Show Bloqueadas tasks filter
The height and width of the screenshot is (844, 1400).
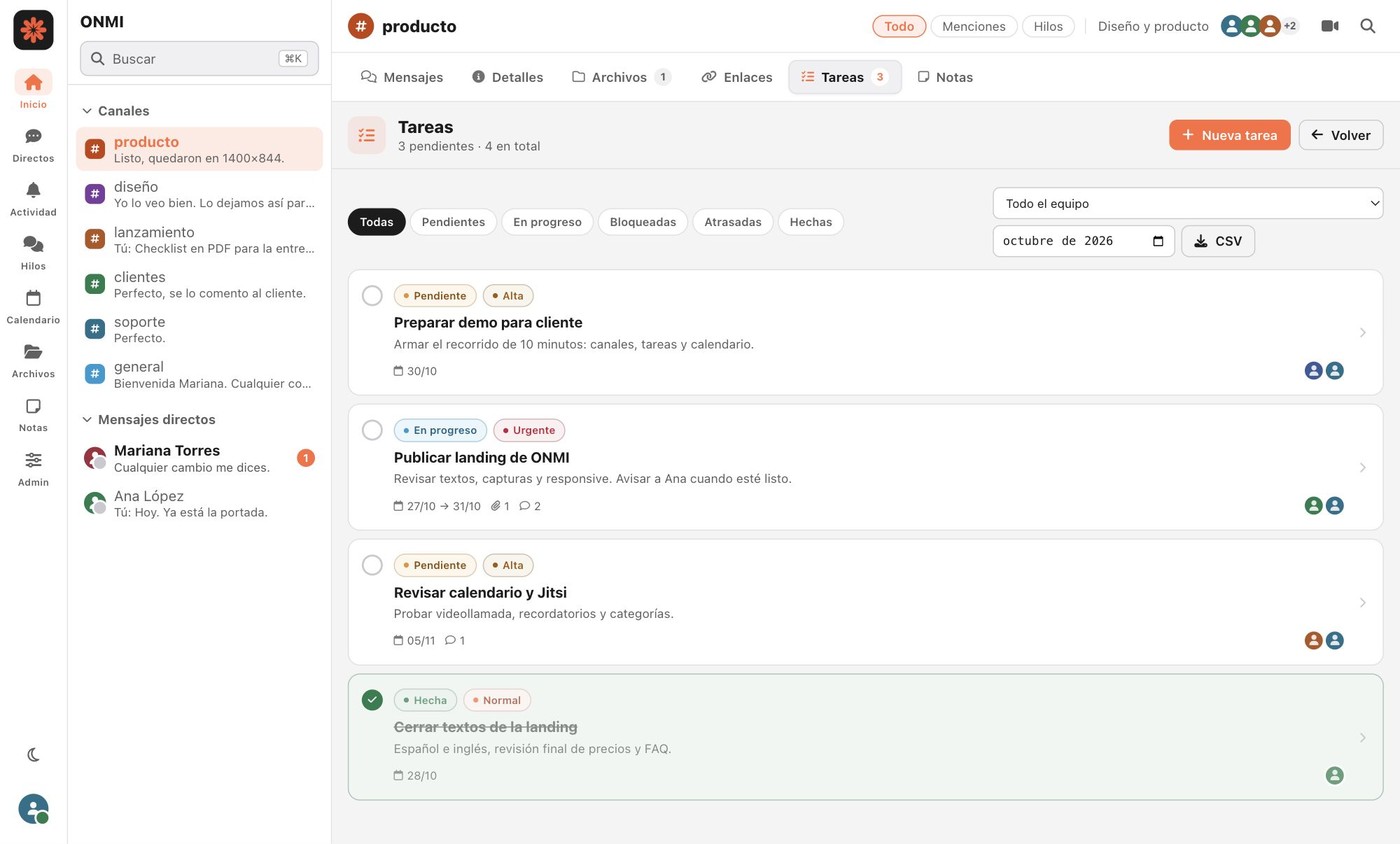(x=643, y=222)
